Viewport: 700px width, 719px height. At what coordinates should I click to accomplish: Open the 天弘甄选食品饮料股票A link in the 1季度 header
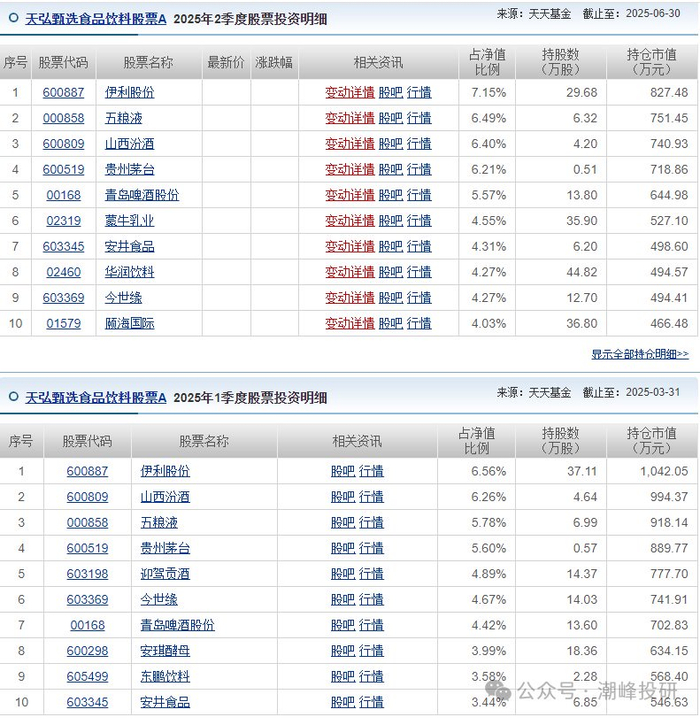(96, 398)
